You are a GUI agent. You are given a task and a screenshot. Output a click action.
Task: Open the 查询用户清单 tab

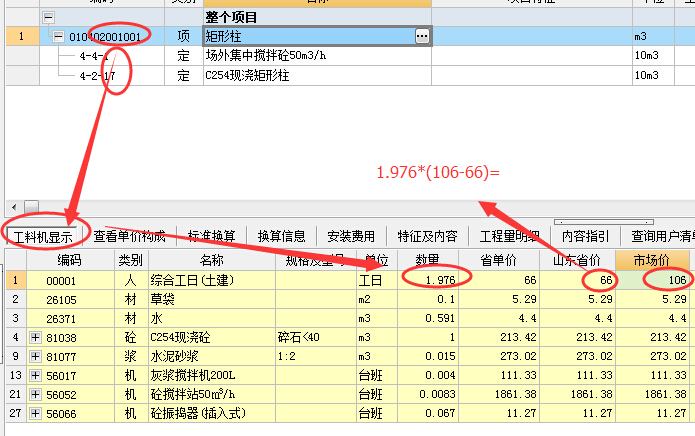(x=661, y=236)
